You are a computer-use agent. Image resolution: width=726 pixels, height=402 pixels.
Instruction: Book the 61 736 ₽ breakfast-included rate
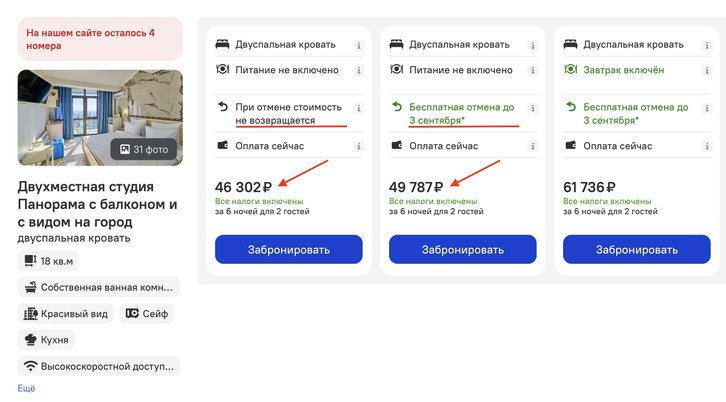[636, 249]
